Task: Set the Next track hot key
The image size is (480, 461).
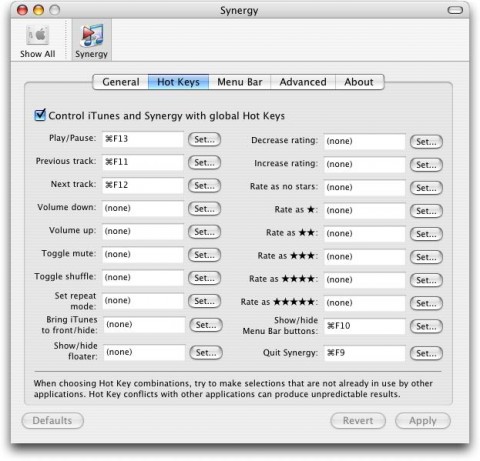Action: click(x=204, y=186)
